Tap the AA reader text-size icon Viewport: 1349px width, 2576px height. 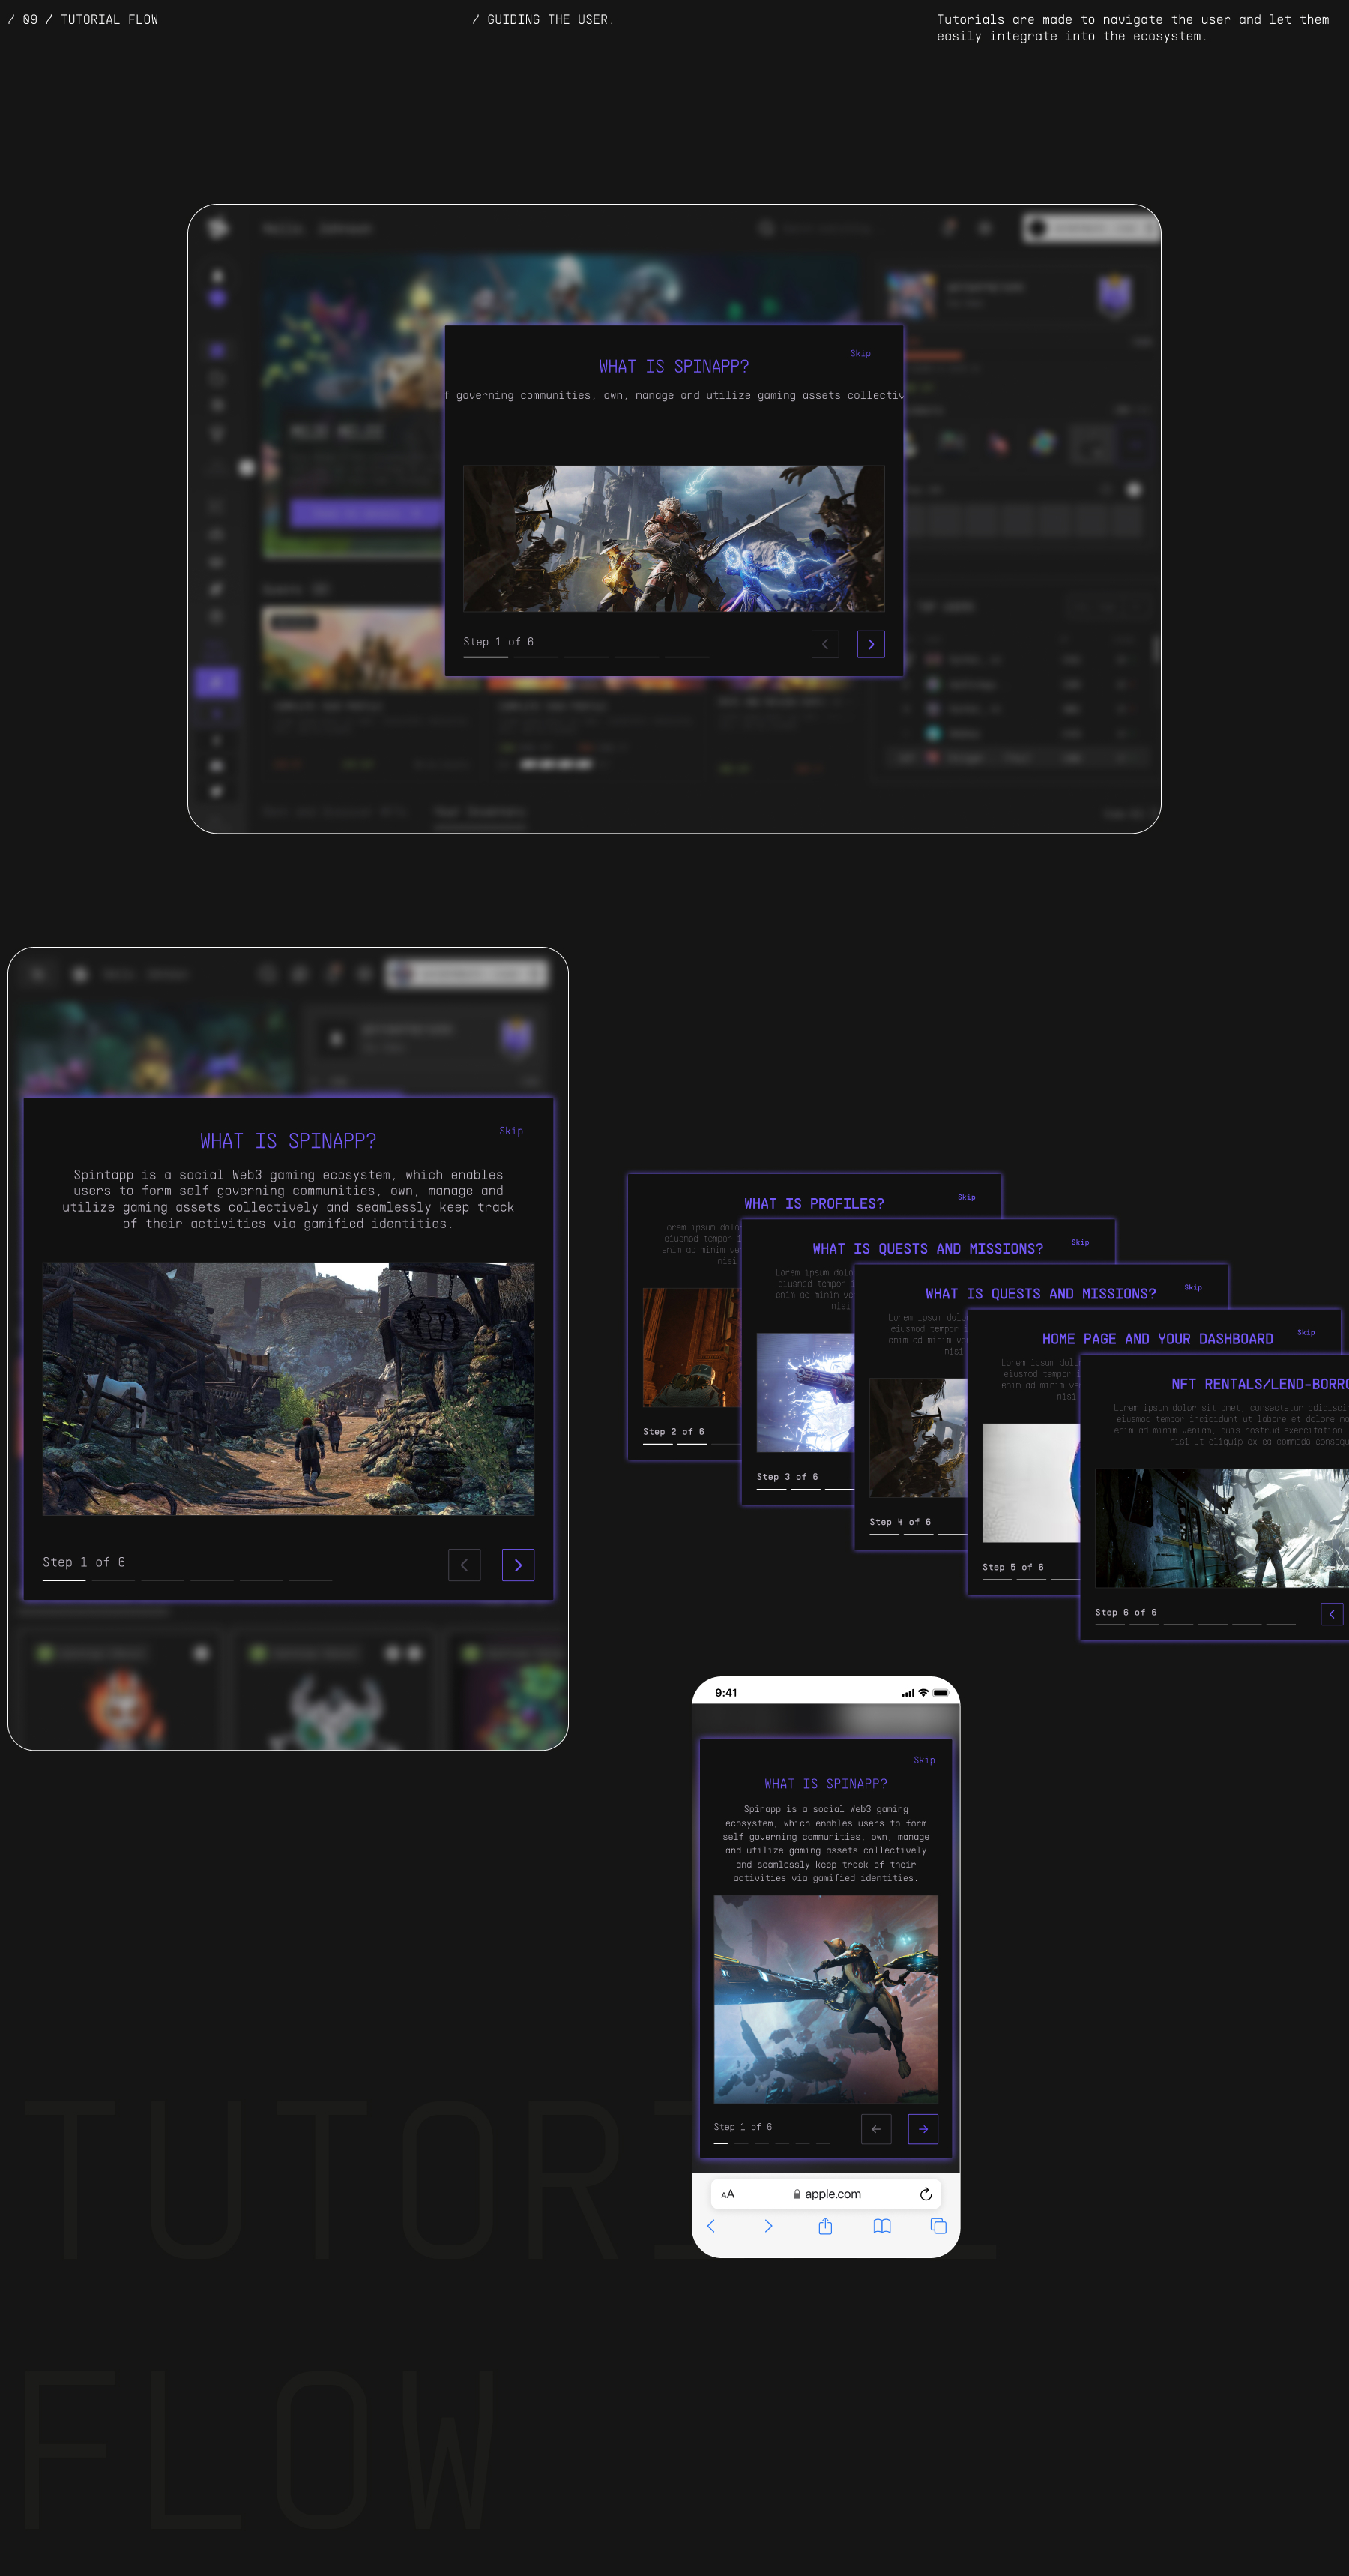pyautogui.click(x=728, y=2194)
